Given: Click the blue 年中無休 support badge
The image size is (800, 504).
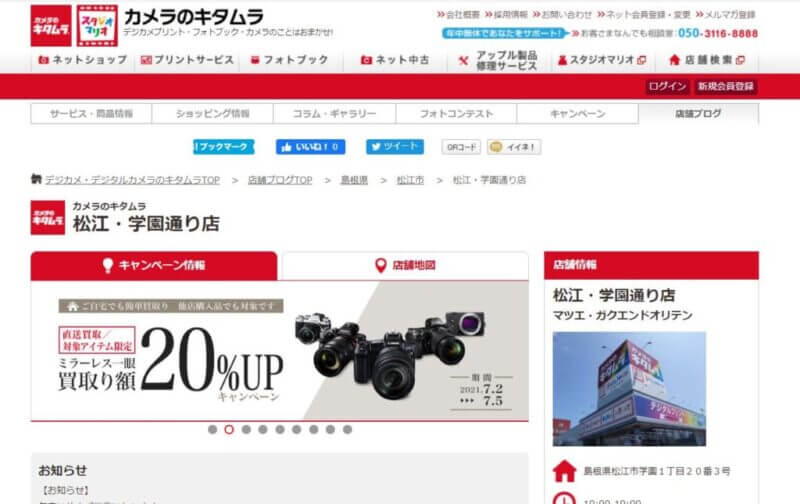Looking at the screenshot, I should point(505,33).
